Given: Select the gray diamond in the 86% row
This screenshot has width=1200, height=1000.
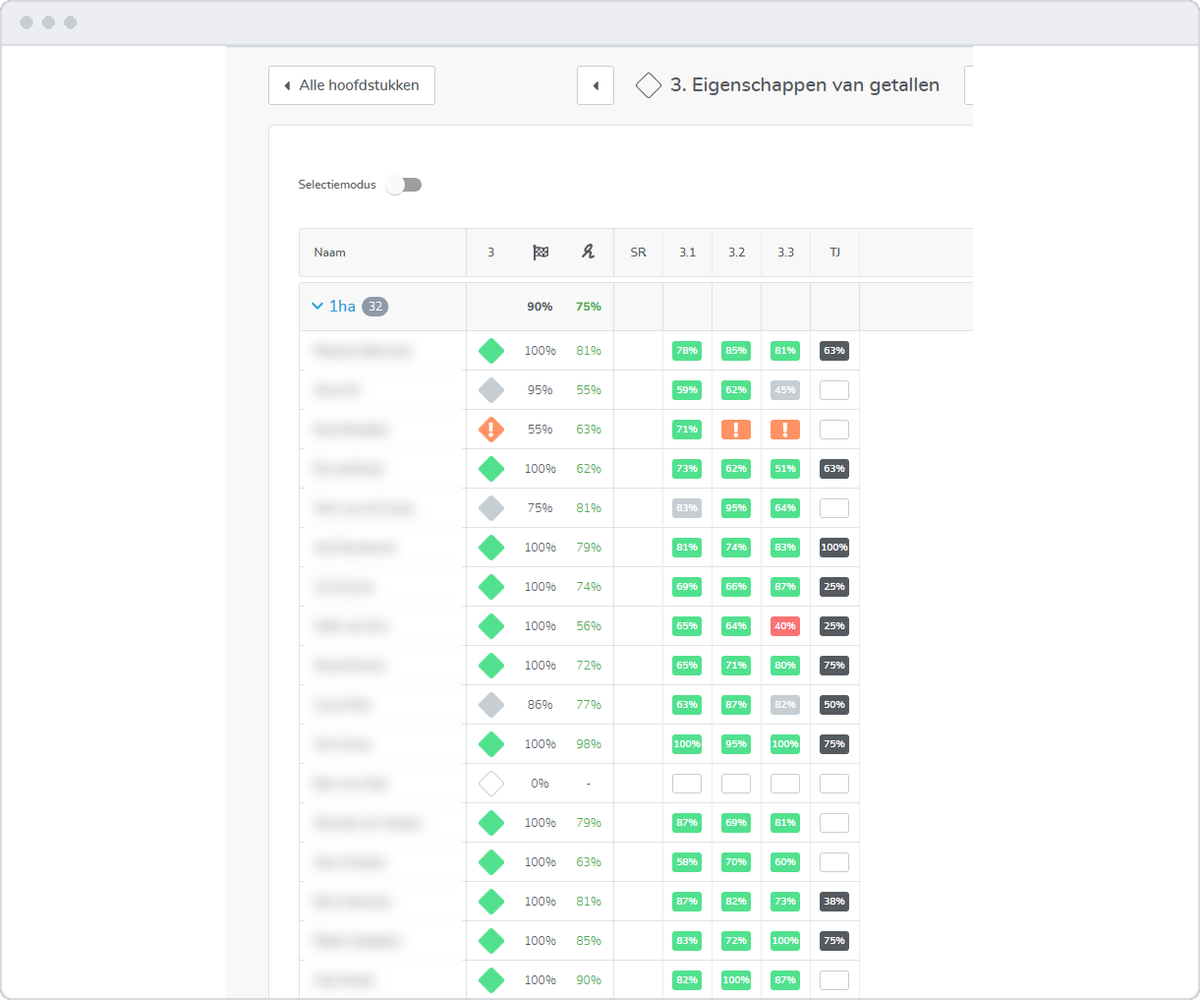Looking at the screenshot, I should [491, 705].
